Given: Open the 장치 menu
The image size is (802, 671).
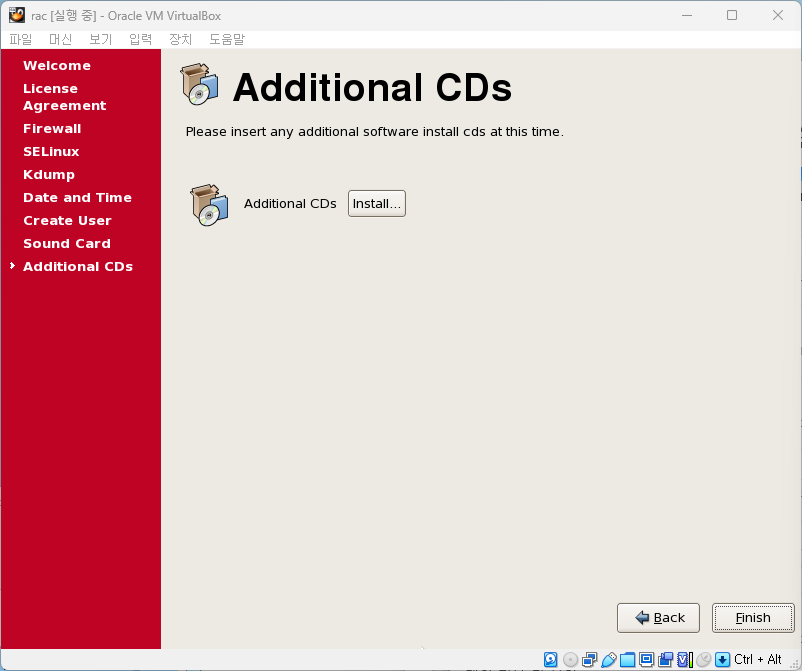Looking at the screenshot, I should 181,39.
